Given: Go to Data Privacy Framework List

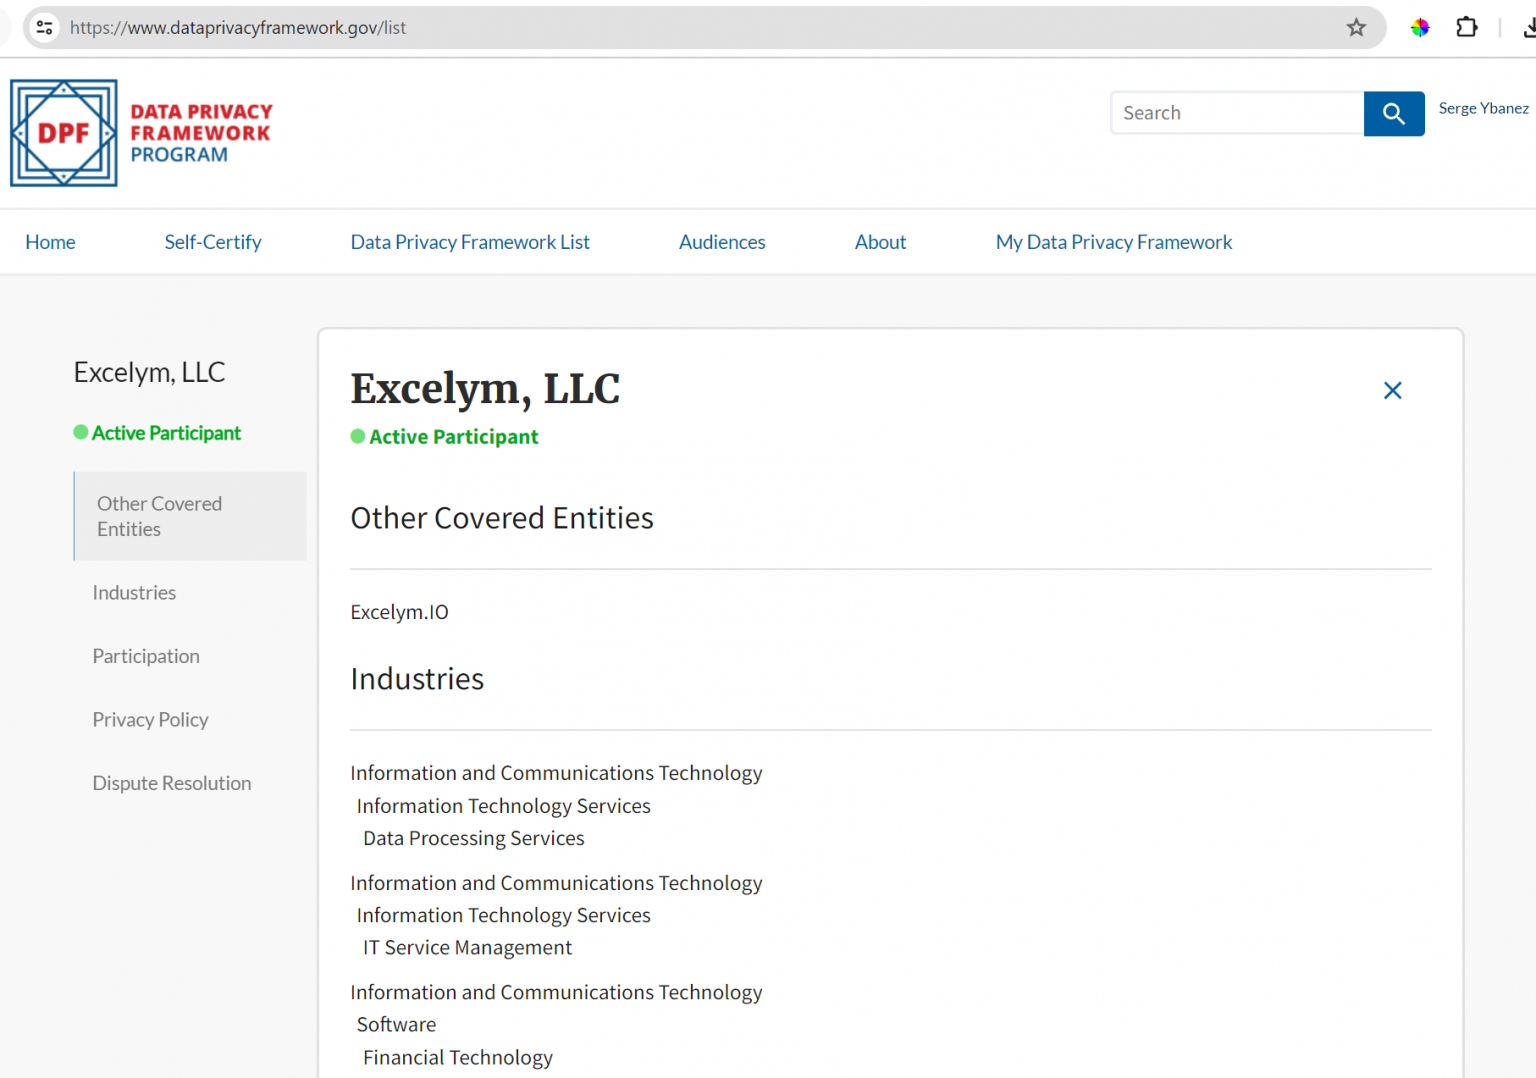Looking at the screenshot, I should [x=470, y=242].
